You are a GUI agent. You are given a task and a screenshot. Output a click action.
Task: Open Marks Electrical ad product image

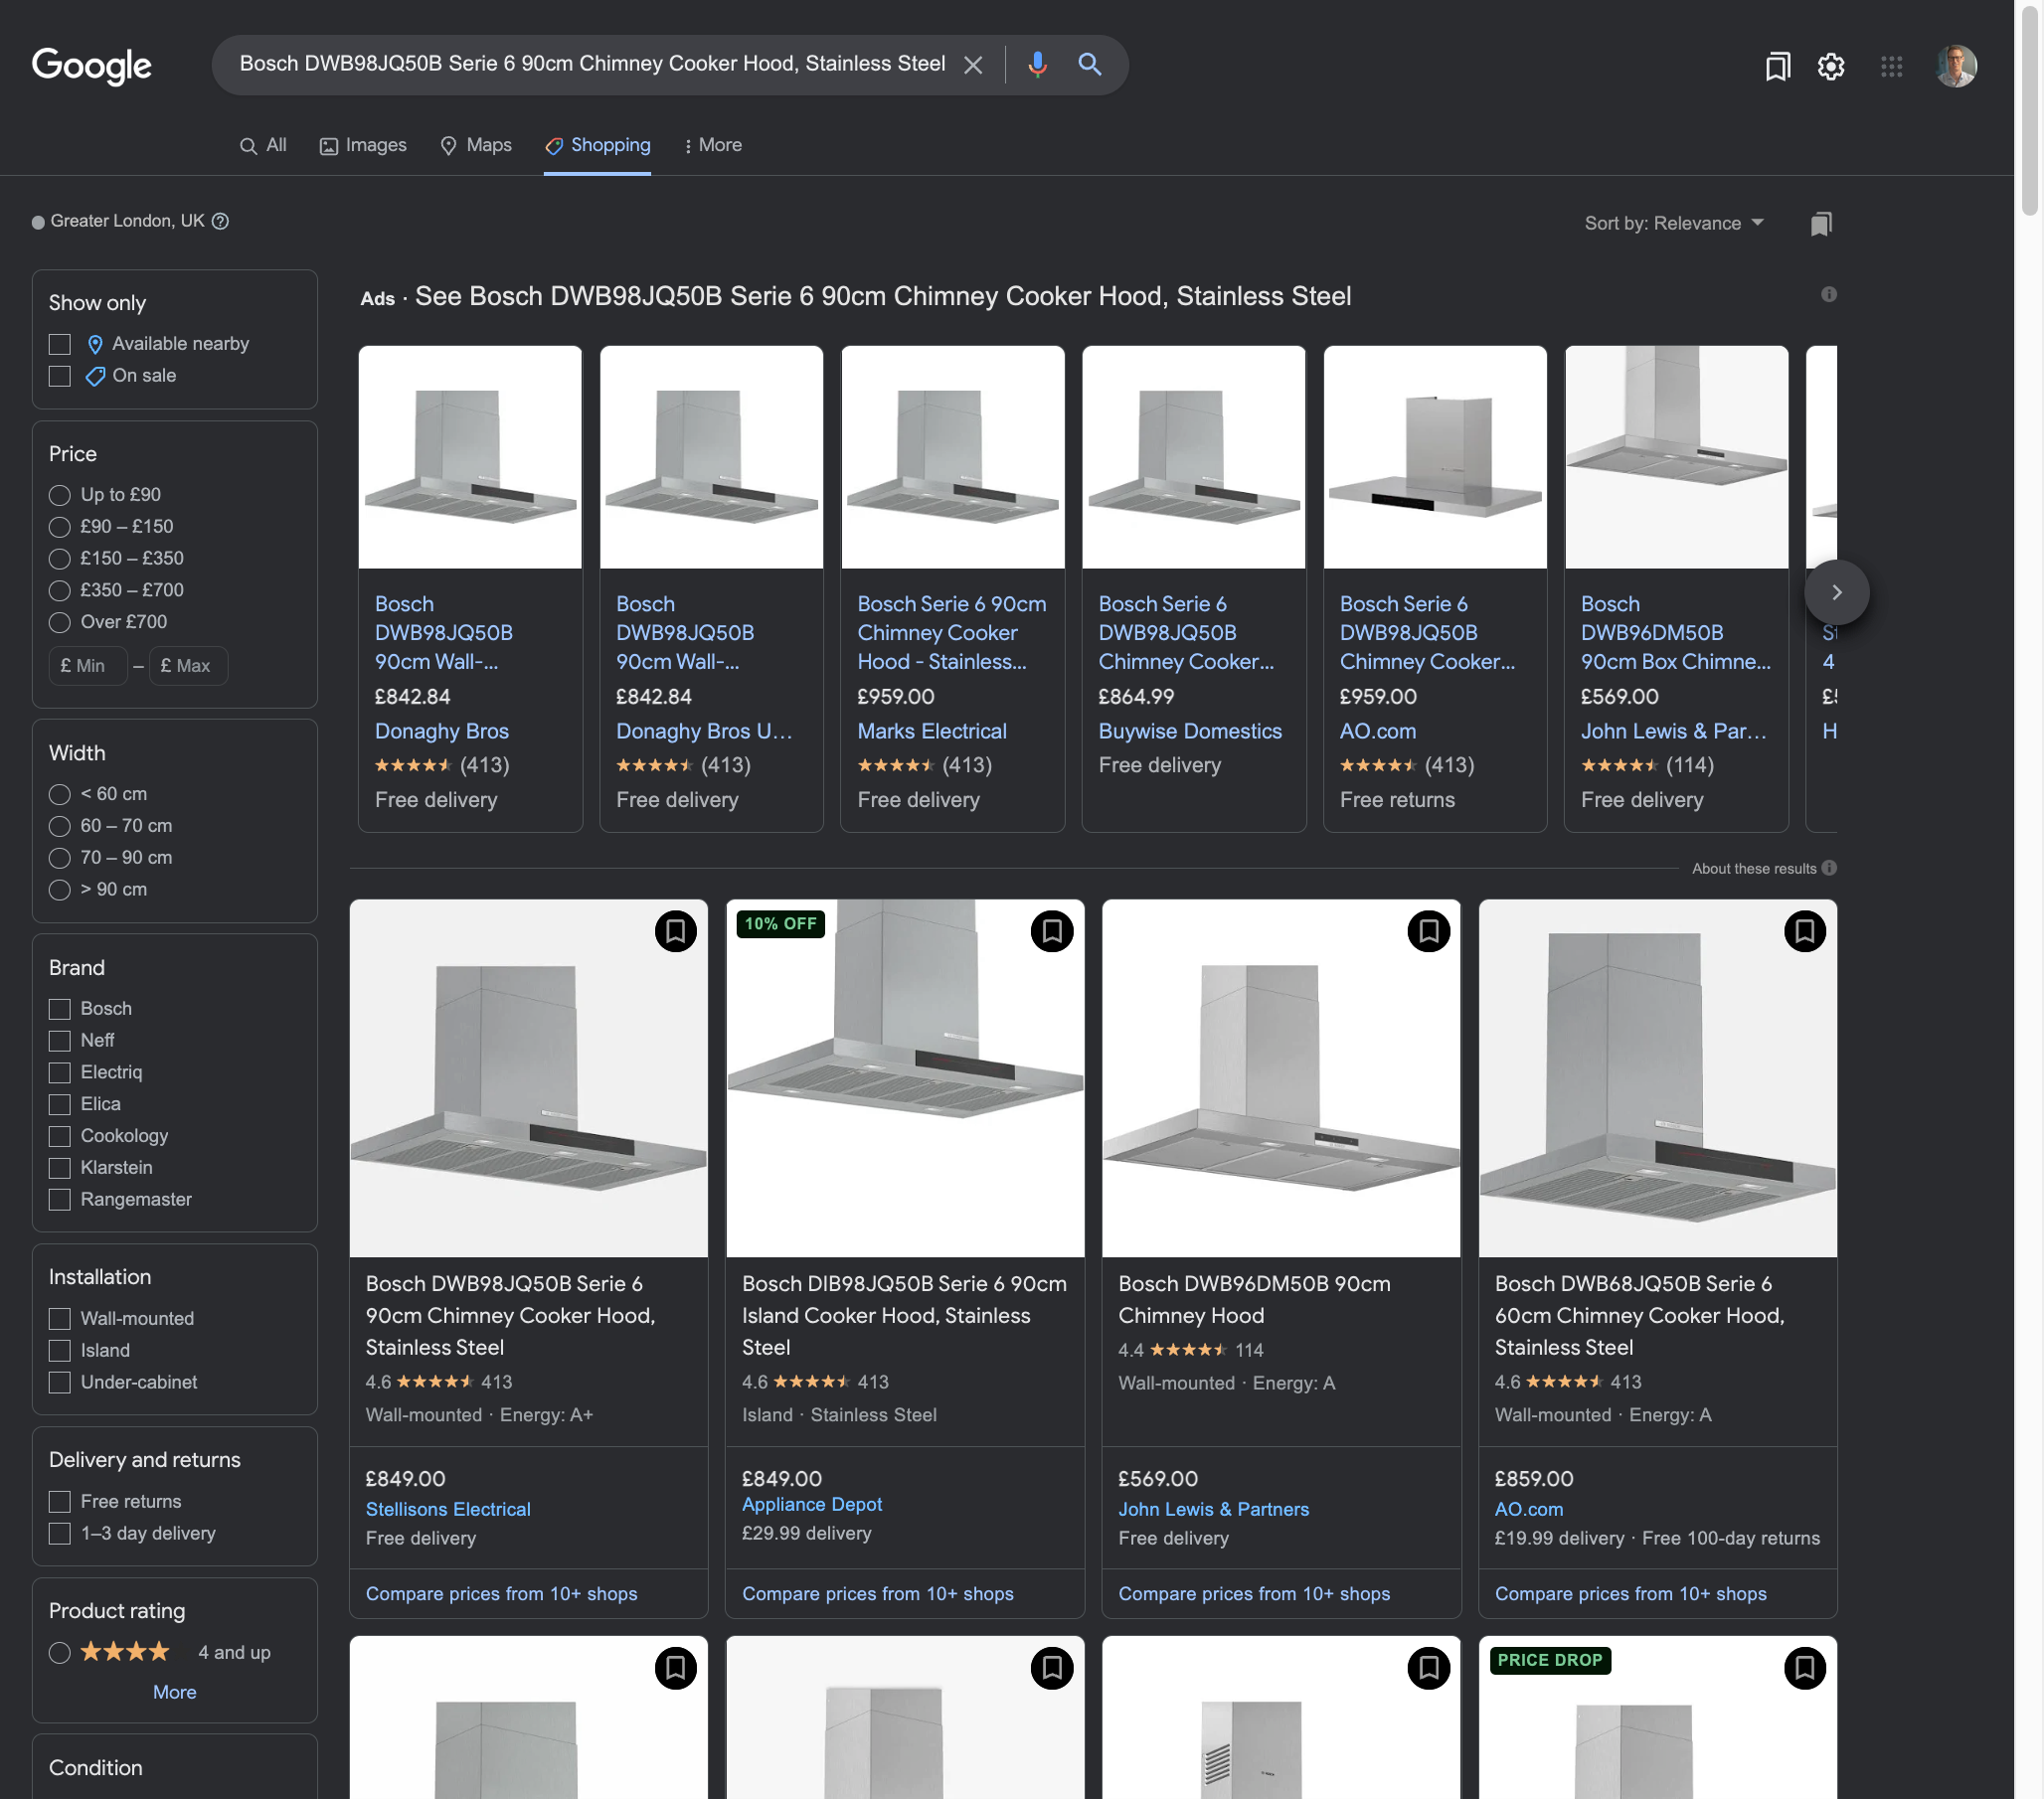[x=952, y=457]
